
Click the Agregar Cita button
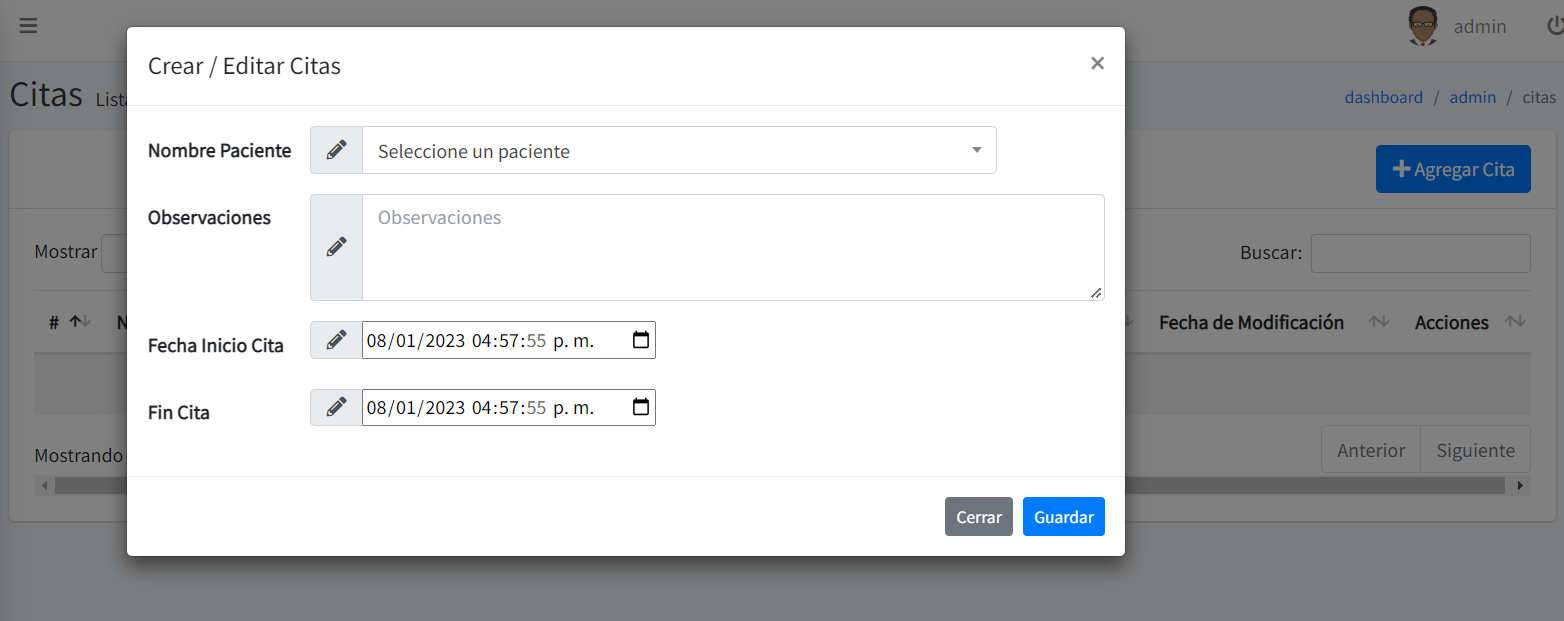1452,169
